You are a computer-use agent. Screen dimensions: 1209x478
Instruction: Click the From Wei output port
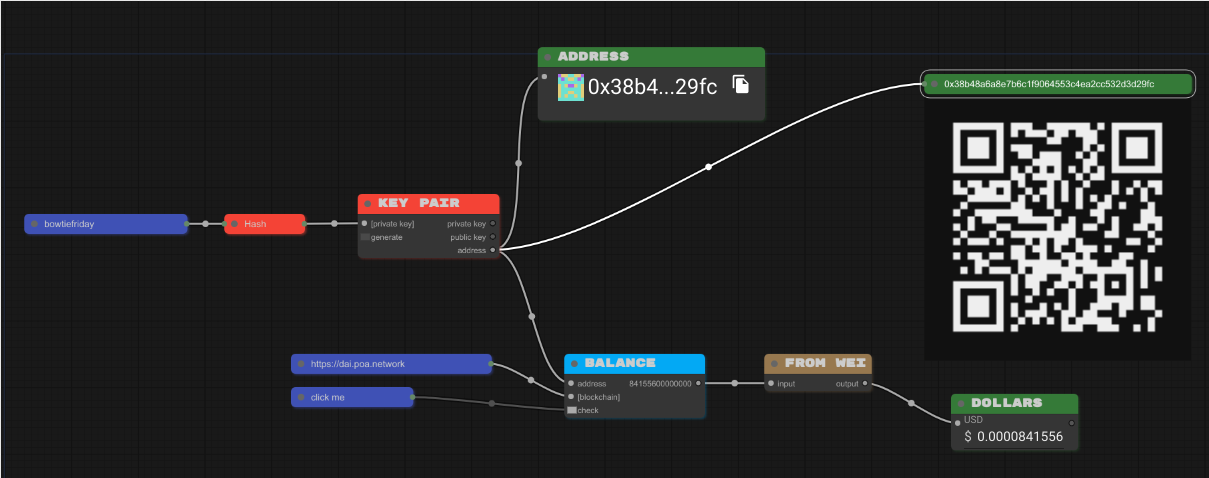[x=865, y=383]
